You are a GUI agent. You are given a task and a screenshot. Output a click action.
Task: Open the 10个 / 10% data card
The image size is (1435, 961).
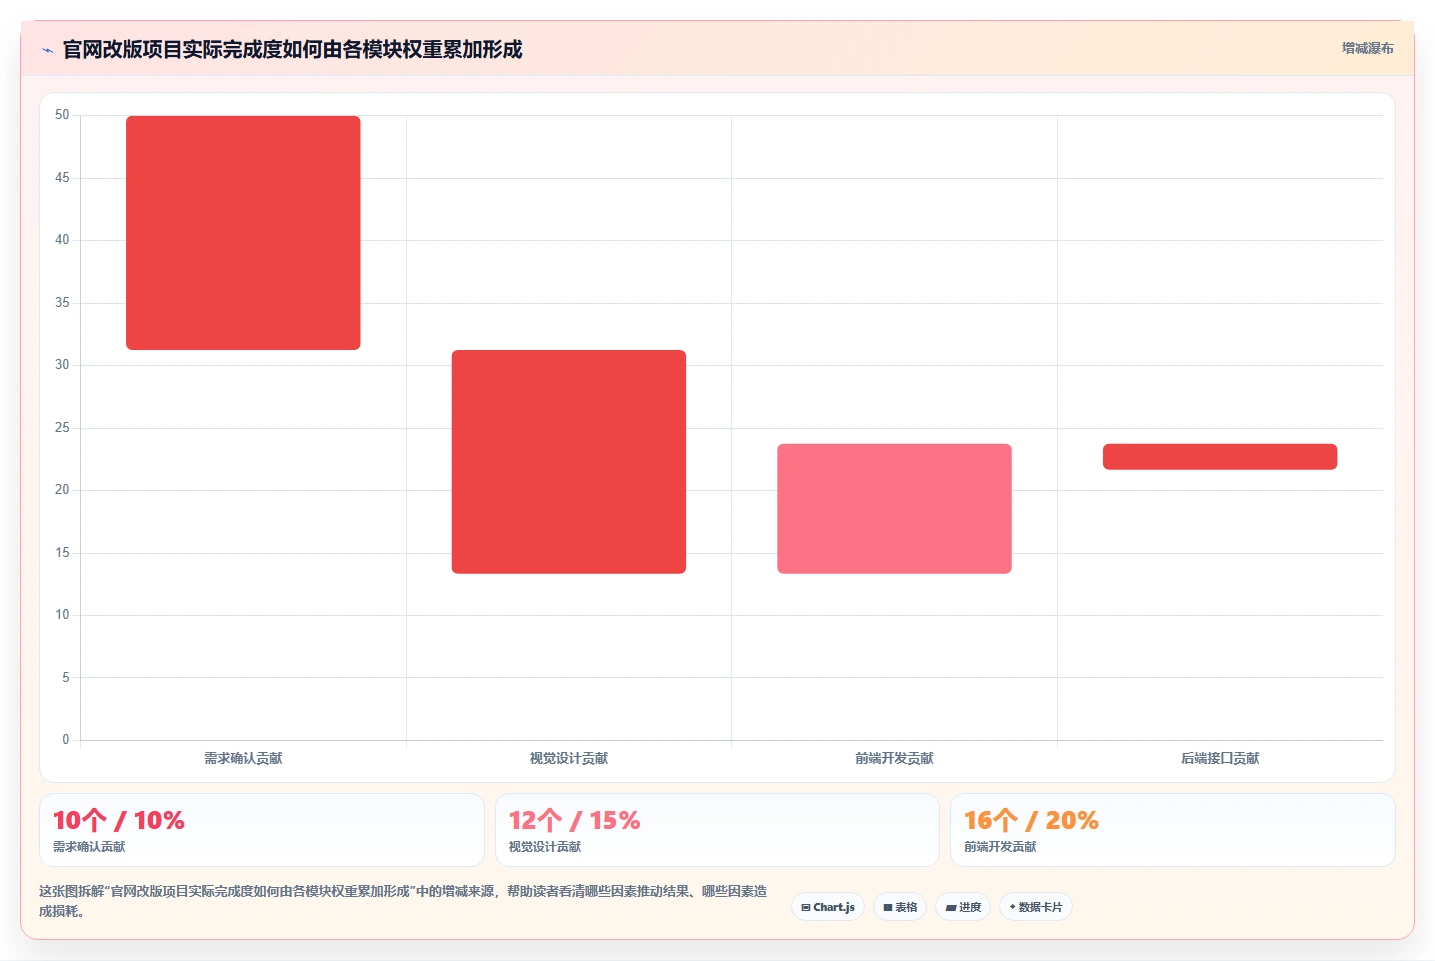coord(262,830)
